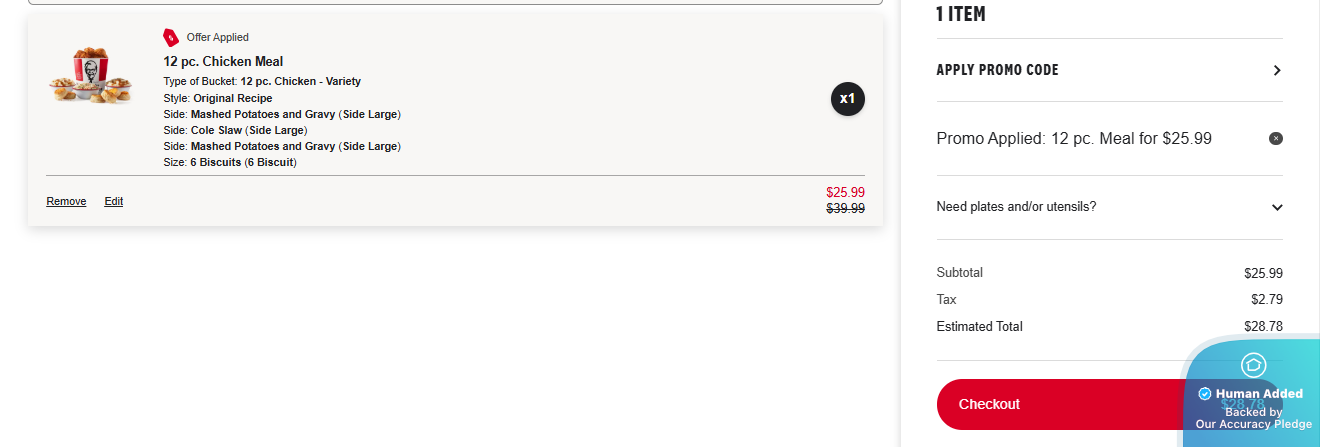The image size is (1320, 447).
Task: Expand the plates and utensils chevron
Action: pos(1277,207)
